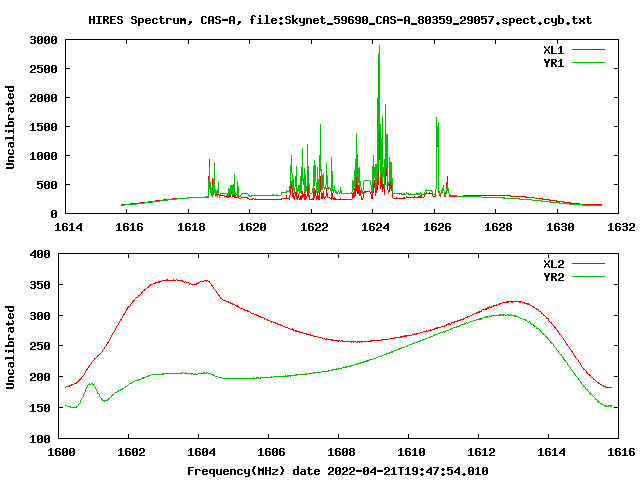Click the 1630 x-axis tick label
Screen dimensions: 640x480
[x=560, y=227]
